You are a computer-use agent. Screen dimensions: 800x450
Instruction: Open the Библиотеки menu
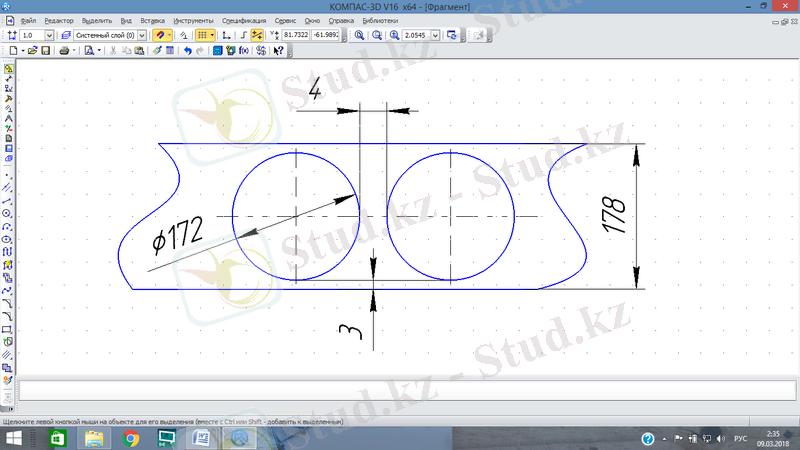380,21
